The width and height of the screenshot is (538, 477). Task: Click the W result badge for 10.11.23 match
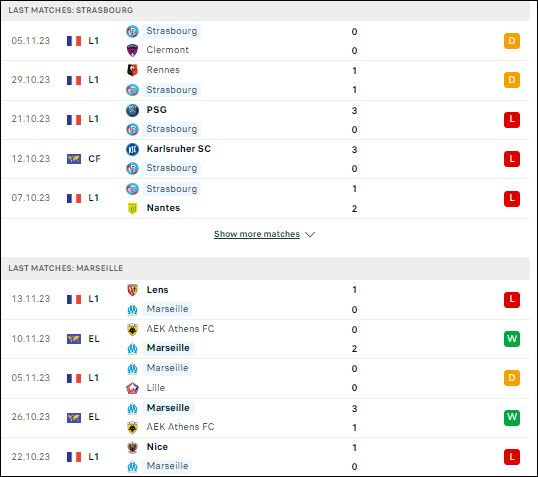512,339
